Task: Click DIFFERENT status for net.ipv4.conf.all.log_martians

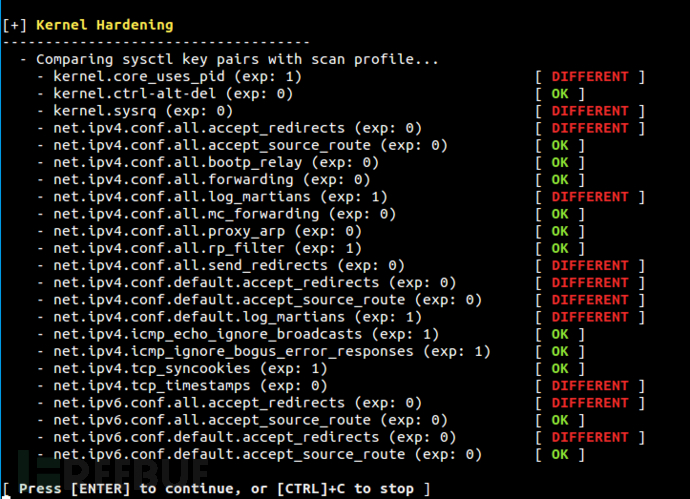Action: point(589,197)
